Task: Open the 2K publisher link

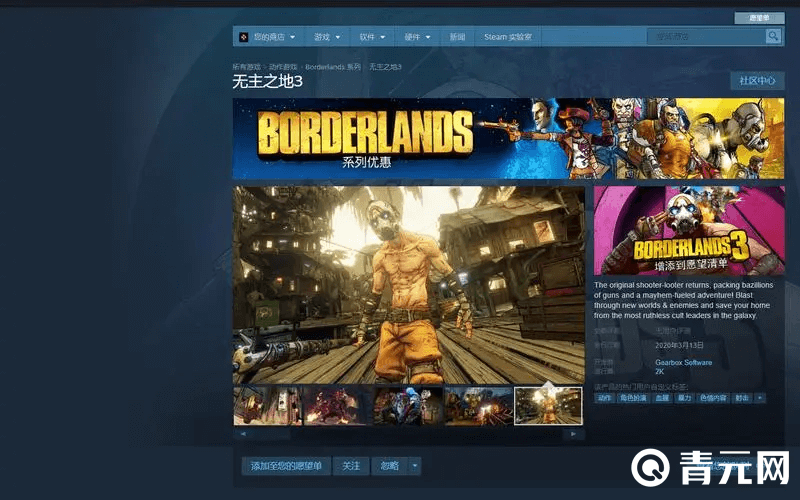Action: (659, 371)
